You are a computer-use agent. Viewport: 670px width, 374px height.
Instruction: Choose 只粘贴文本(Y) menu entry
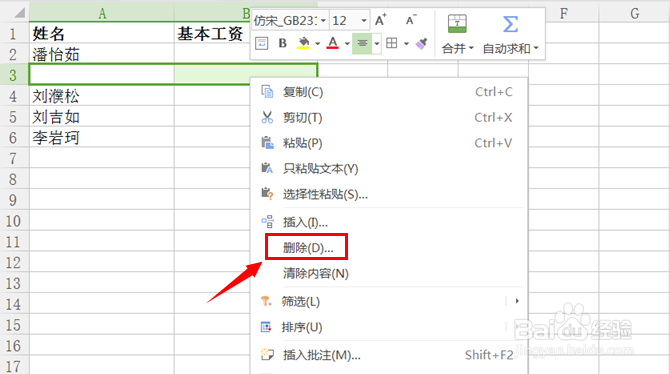point(389,169)
